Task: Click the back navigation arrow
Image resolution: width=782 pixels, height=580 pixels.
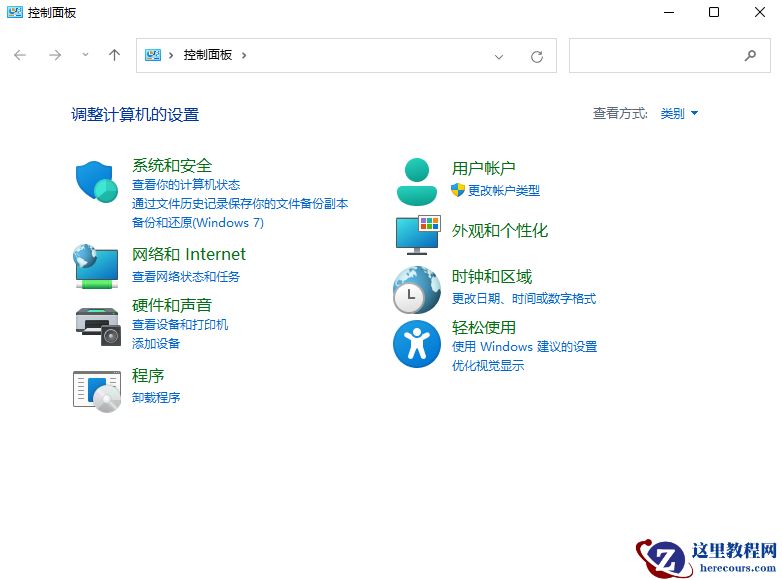Action: click(20, 55)
